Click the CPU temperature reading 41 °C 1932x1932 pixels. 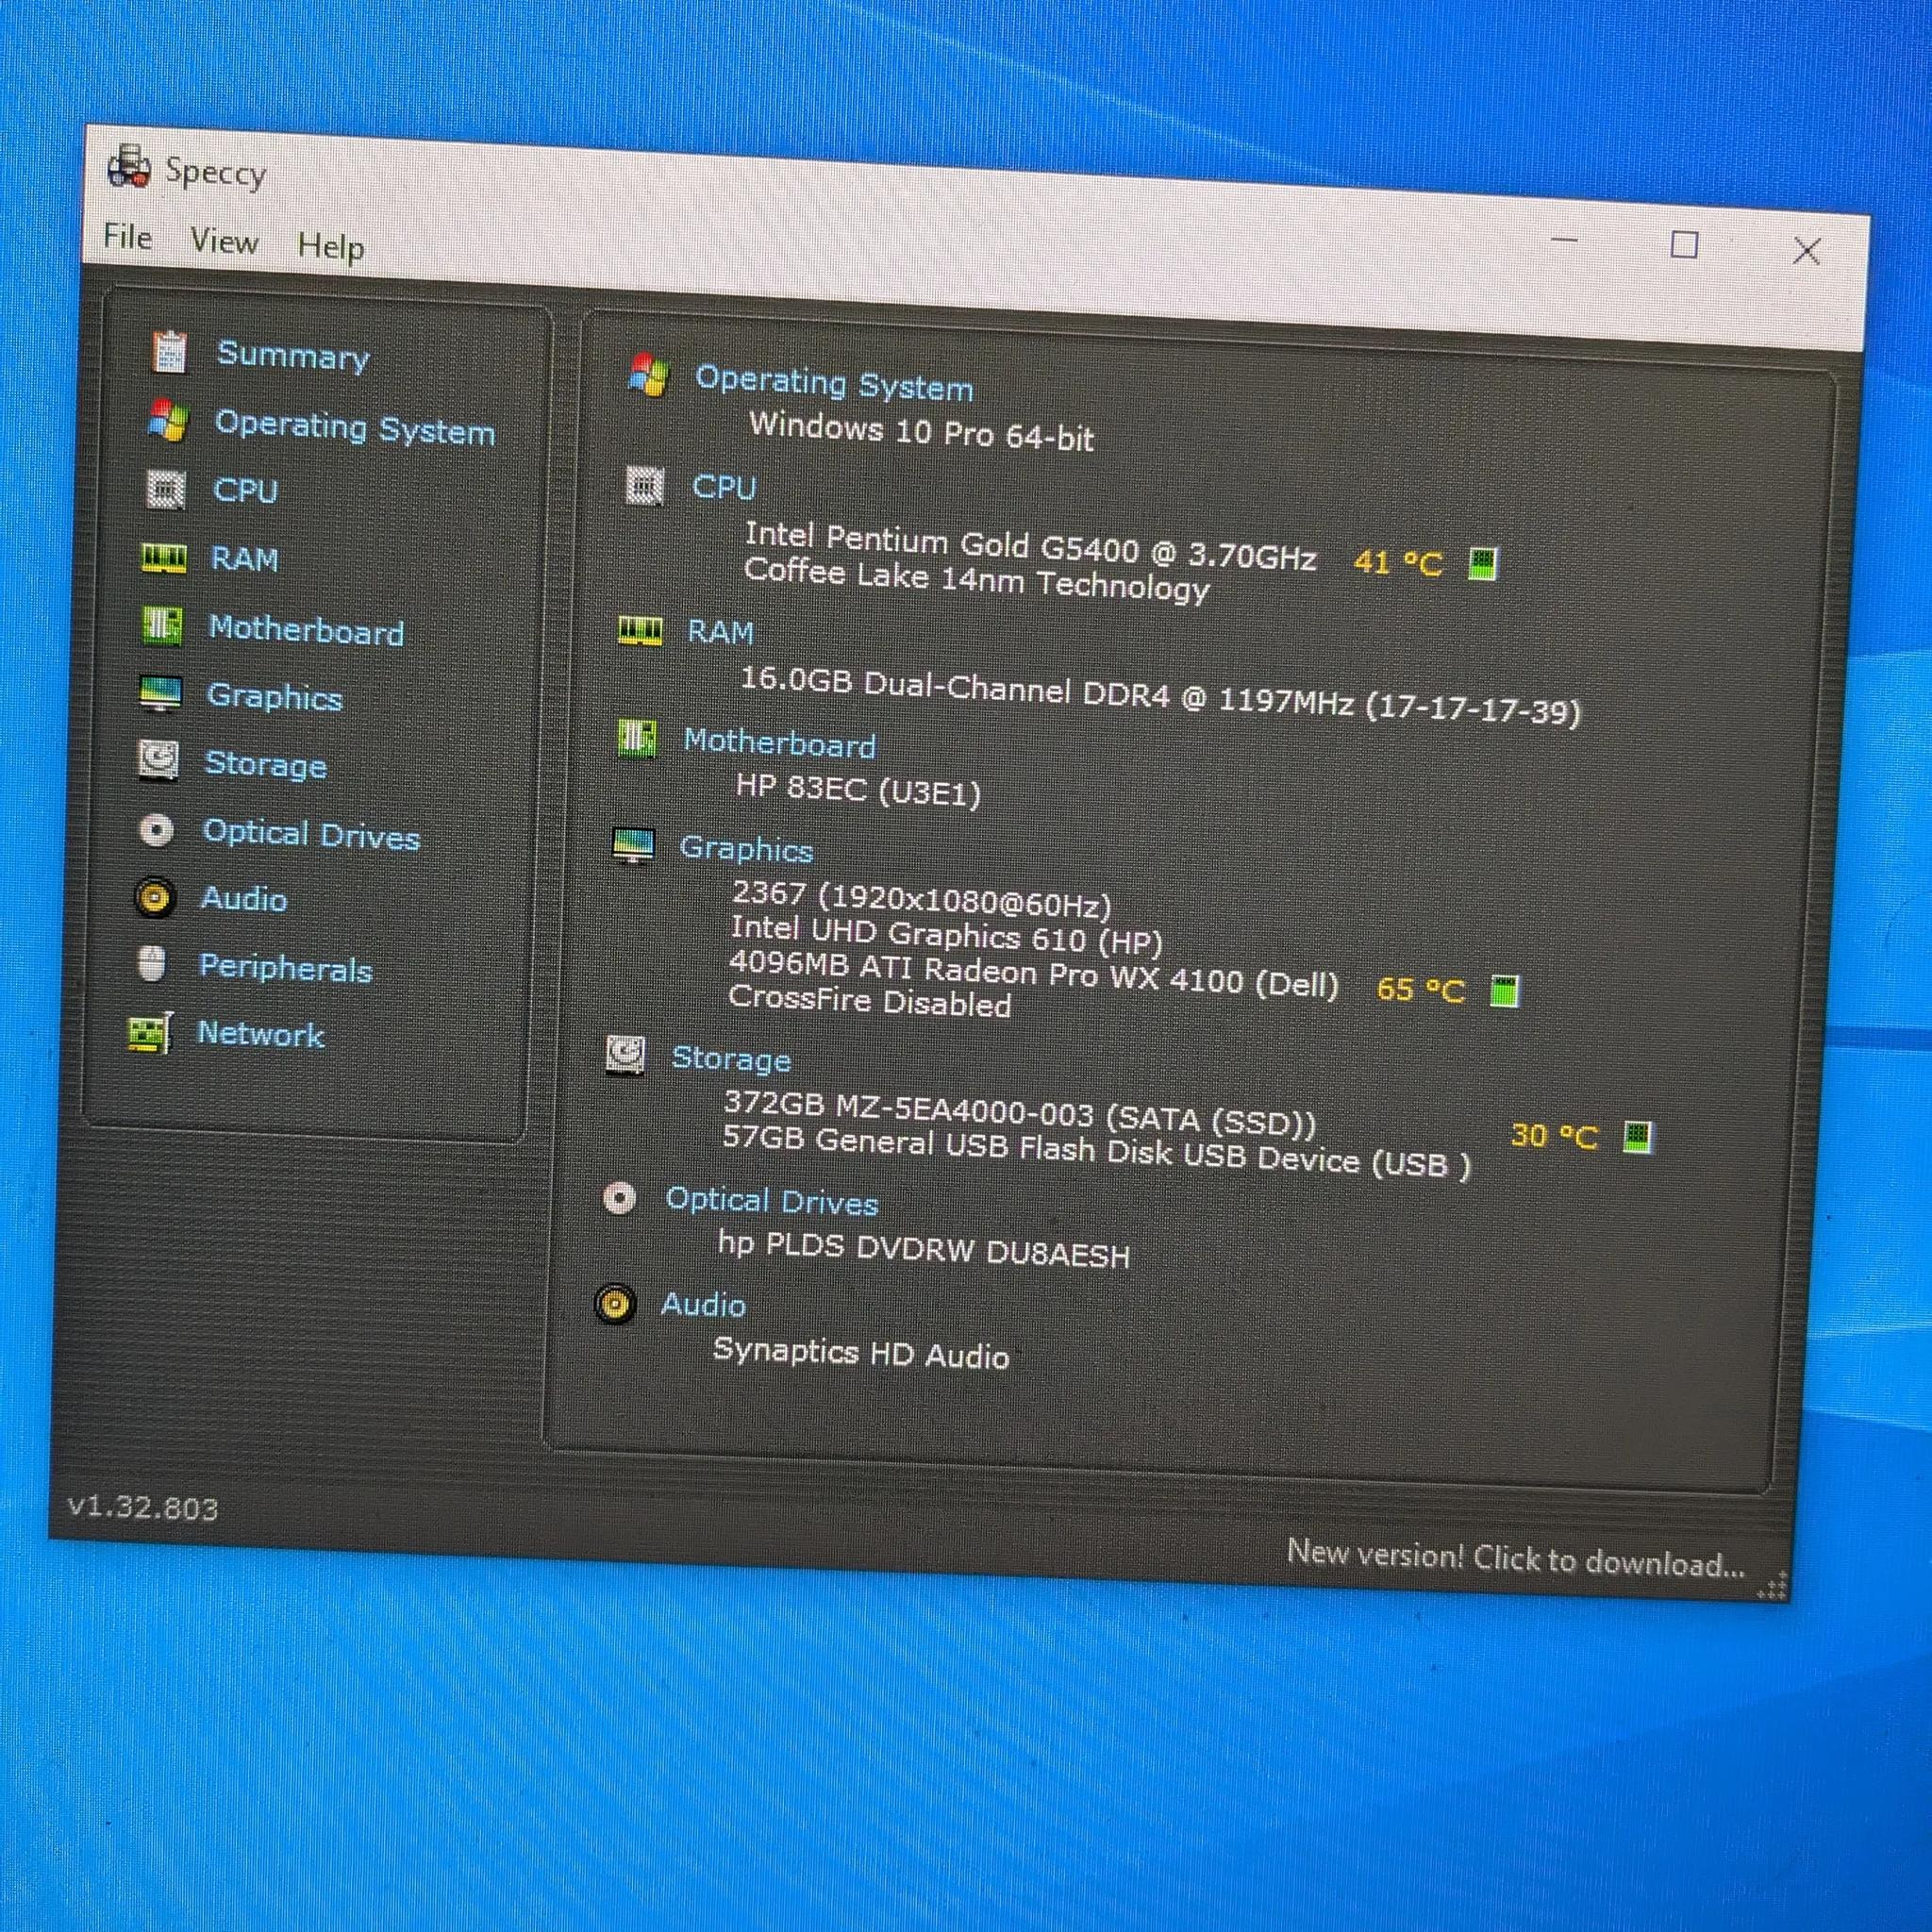click(x=1398, y=562)
